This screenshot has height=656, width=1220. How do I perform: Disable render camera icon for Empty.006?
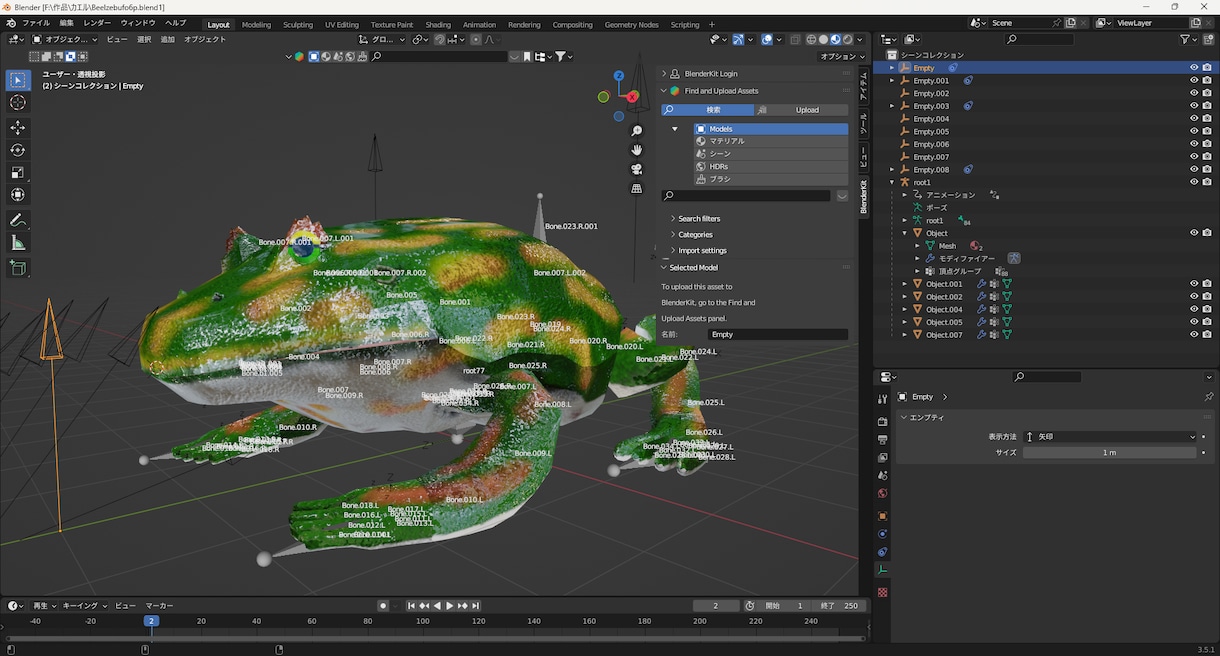[x=1207, y=144]
